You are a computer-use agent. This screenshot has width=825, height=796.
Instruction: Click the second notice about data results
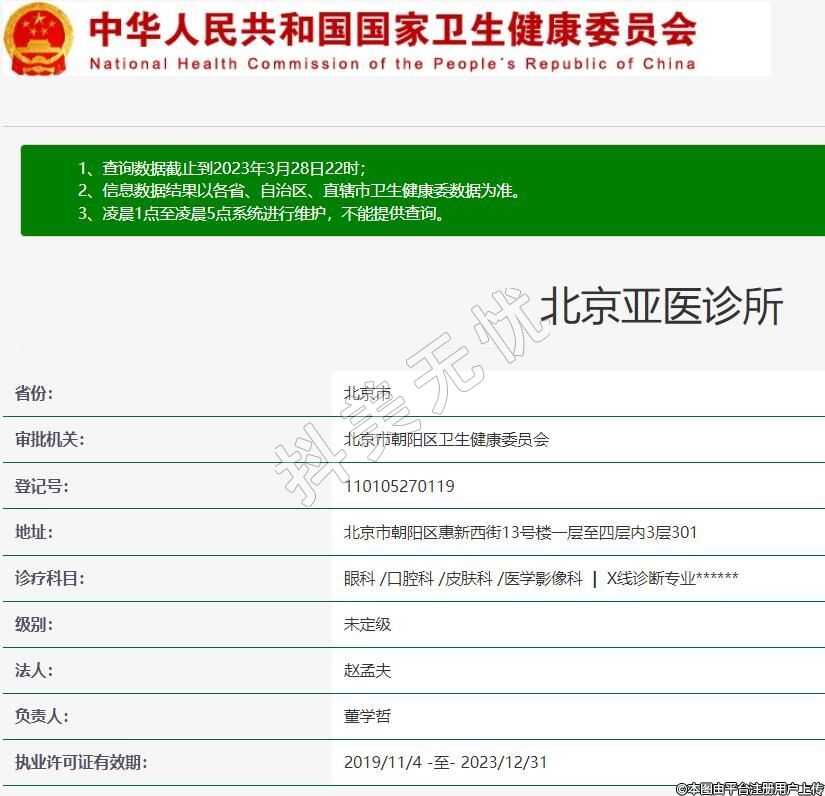tap(299, 190)
